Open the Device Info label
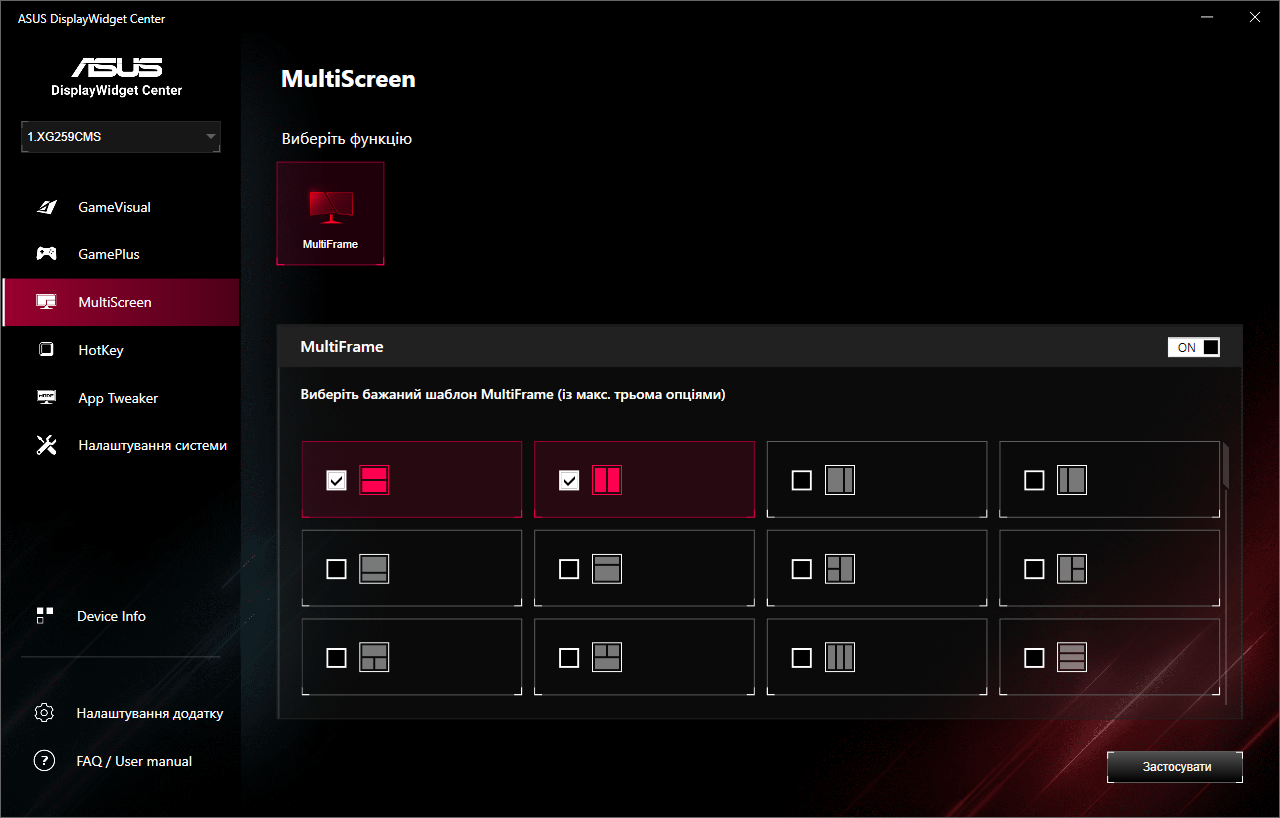Viewport: 1280px width, 818px height. 111,616
